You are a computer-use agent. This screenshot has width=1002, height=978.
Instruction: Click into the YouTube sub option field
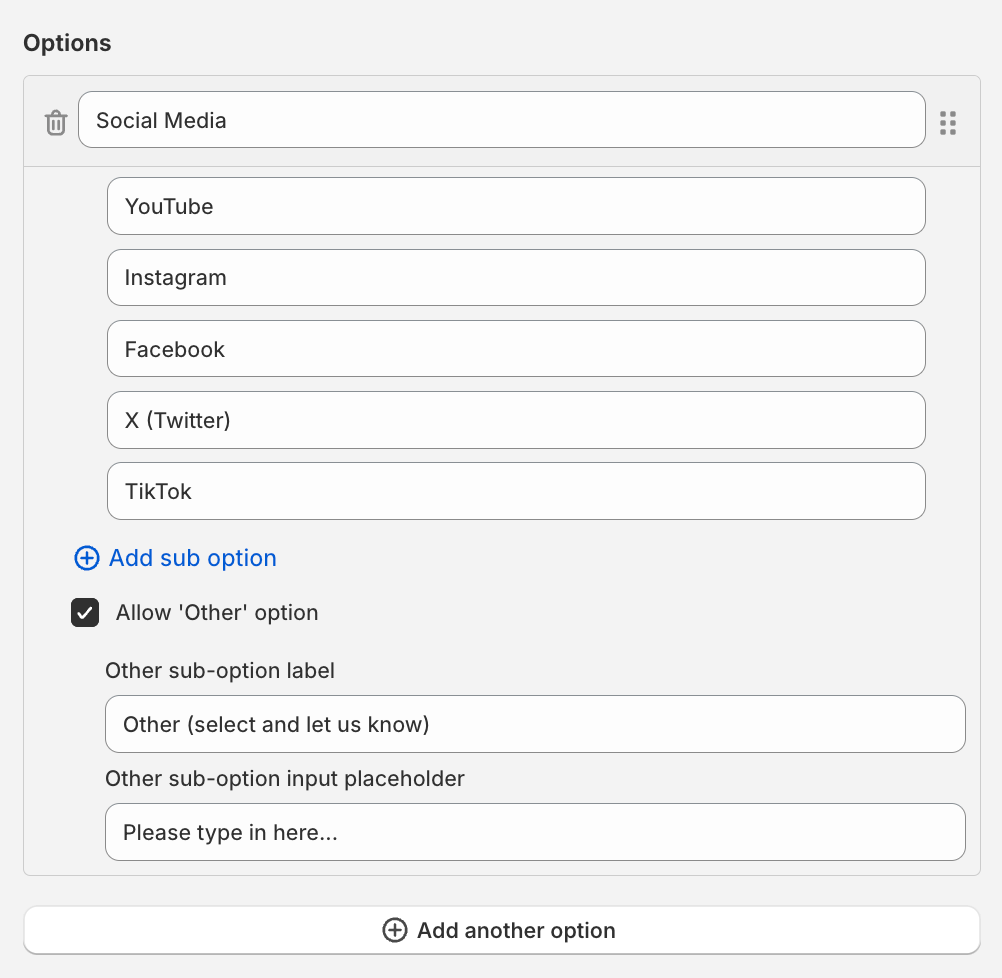coord(516,206)
